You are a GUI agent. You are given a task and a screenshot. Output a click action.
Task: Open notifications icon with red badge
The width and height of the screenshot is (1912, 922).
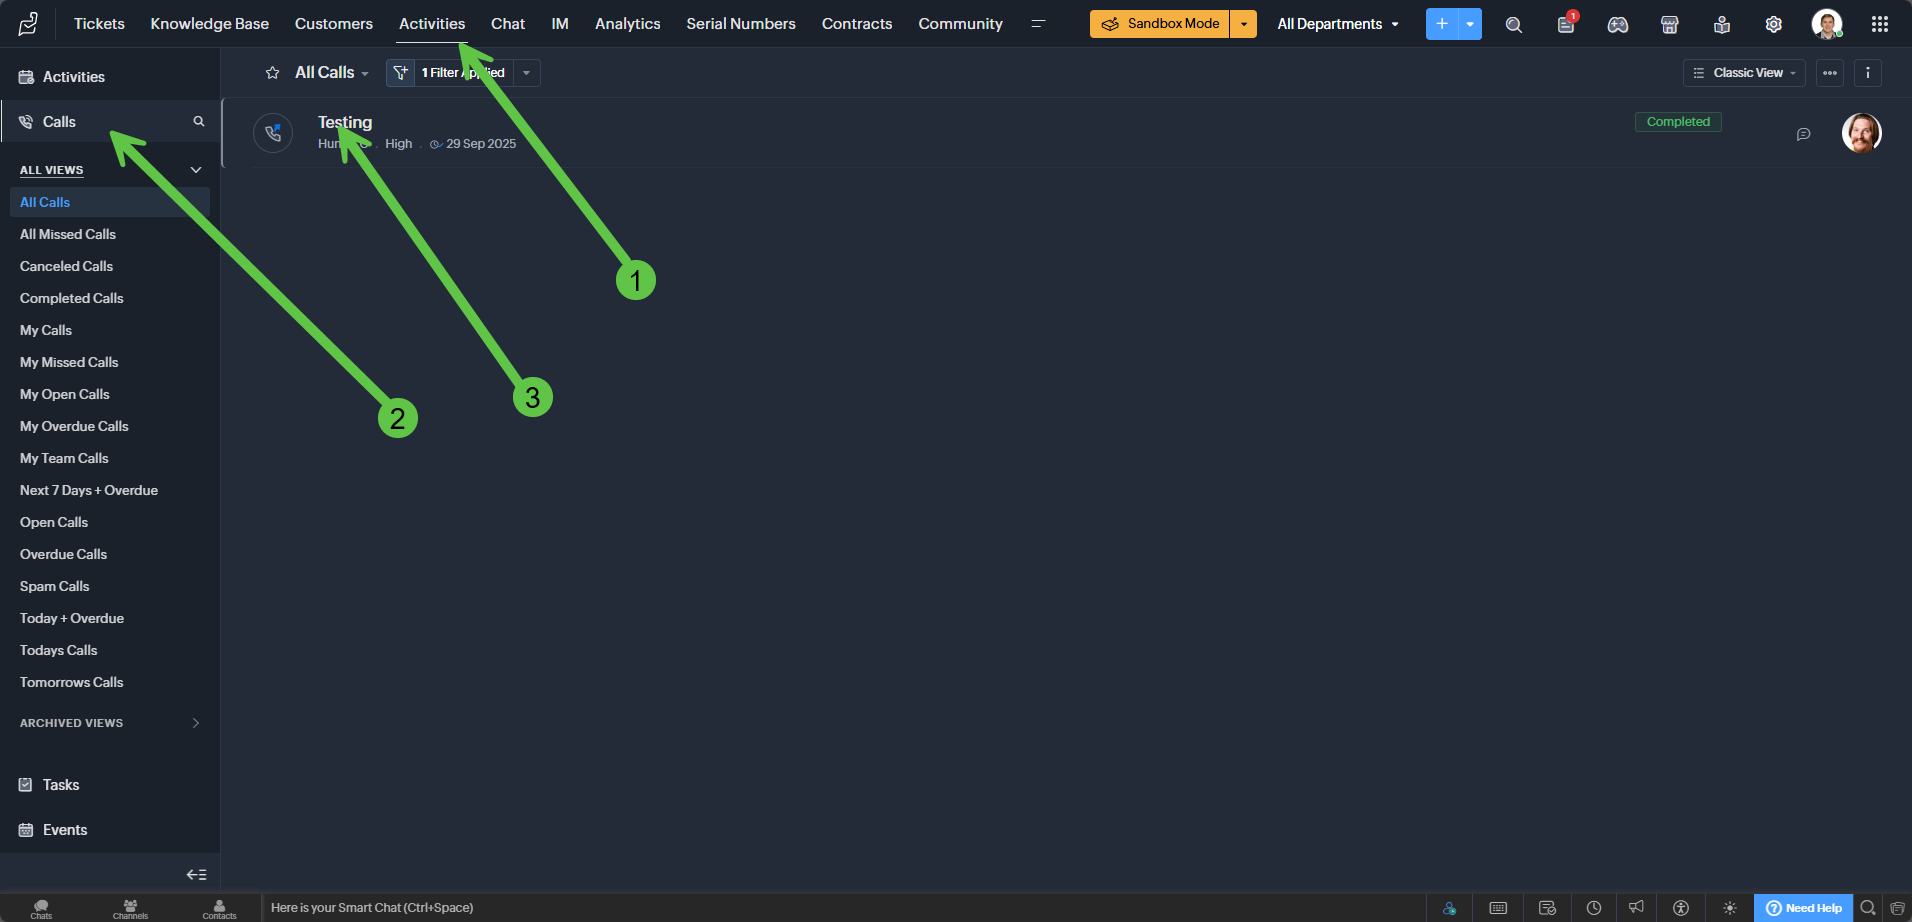tap(1565, 25)
